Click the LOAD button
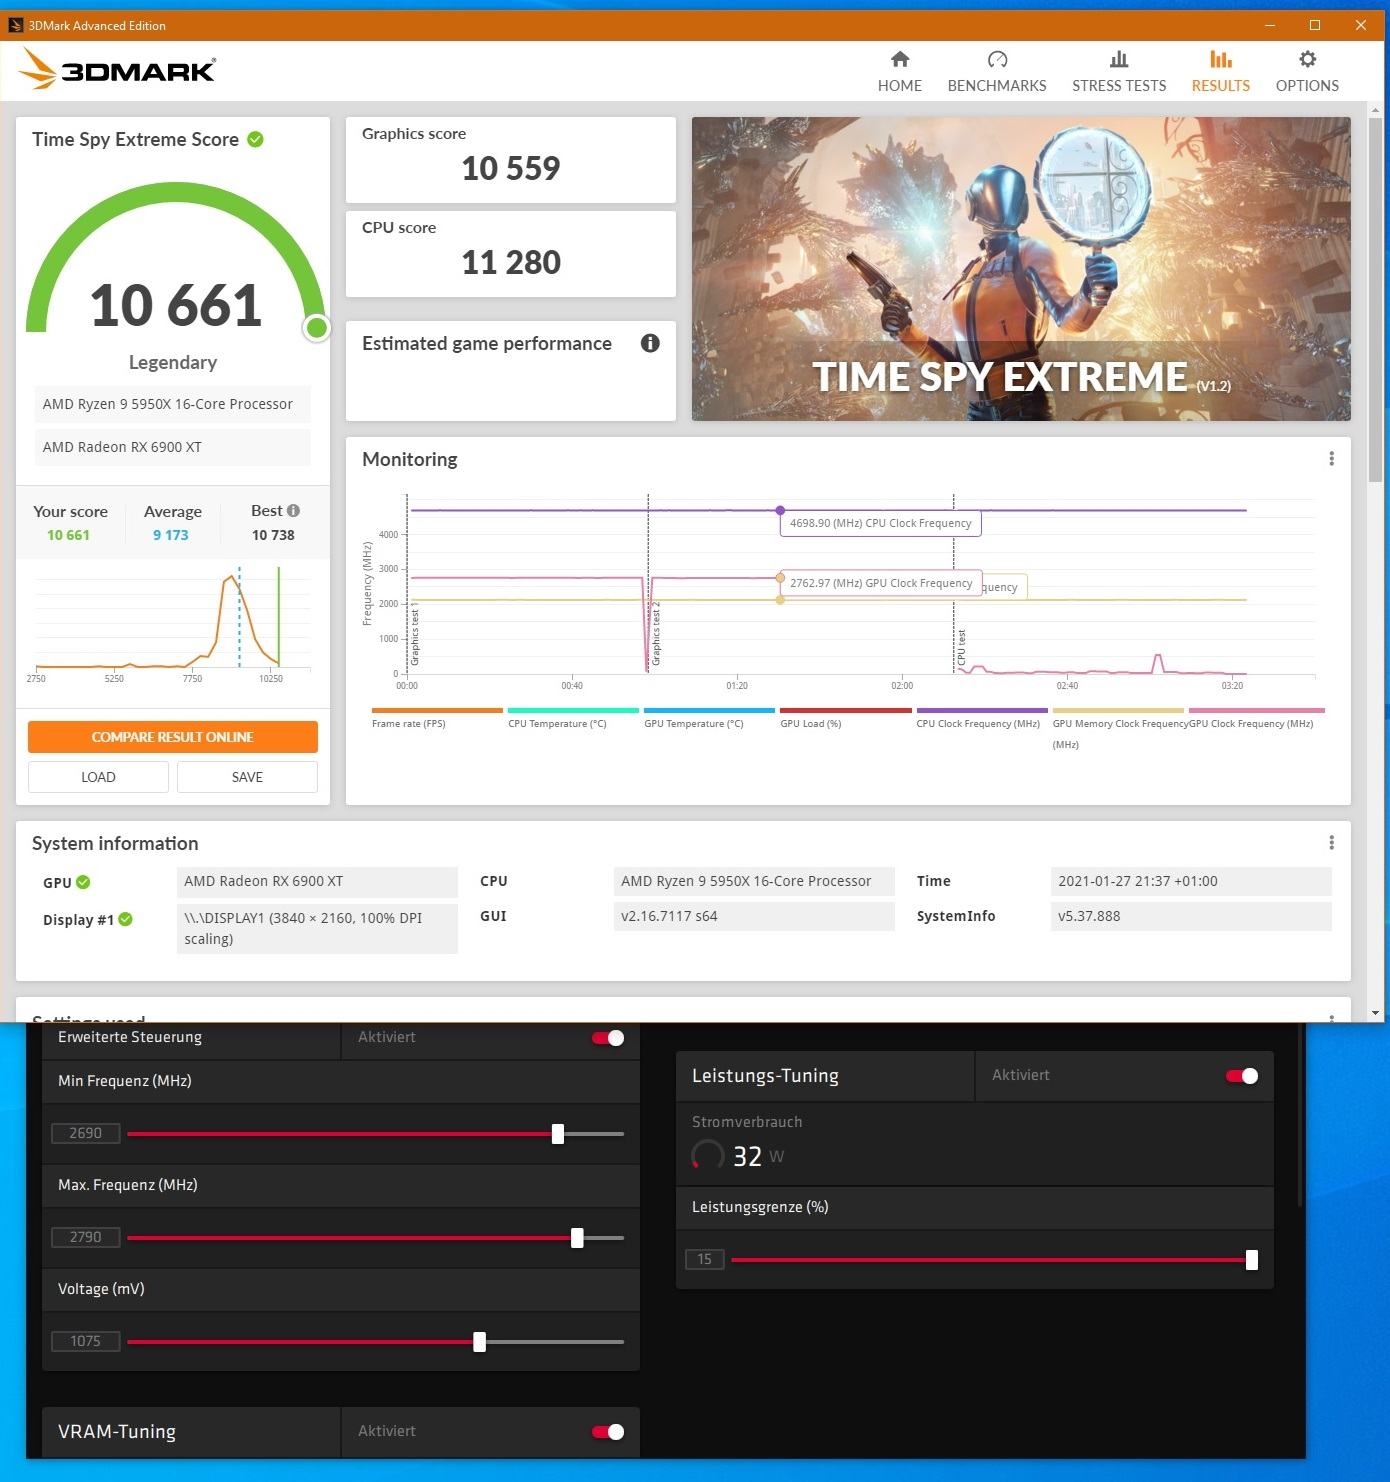 [x=98, y=777]
